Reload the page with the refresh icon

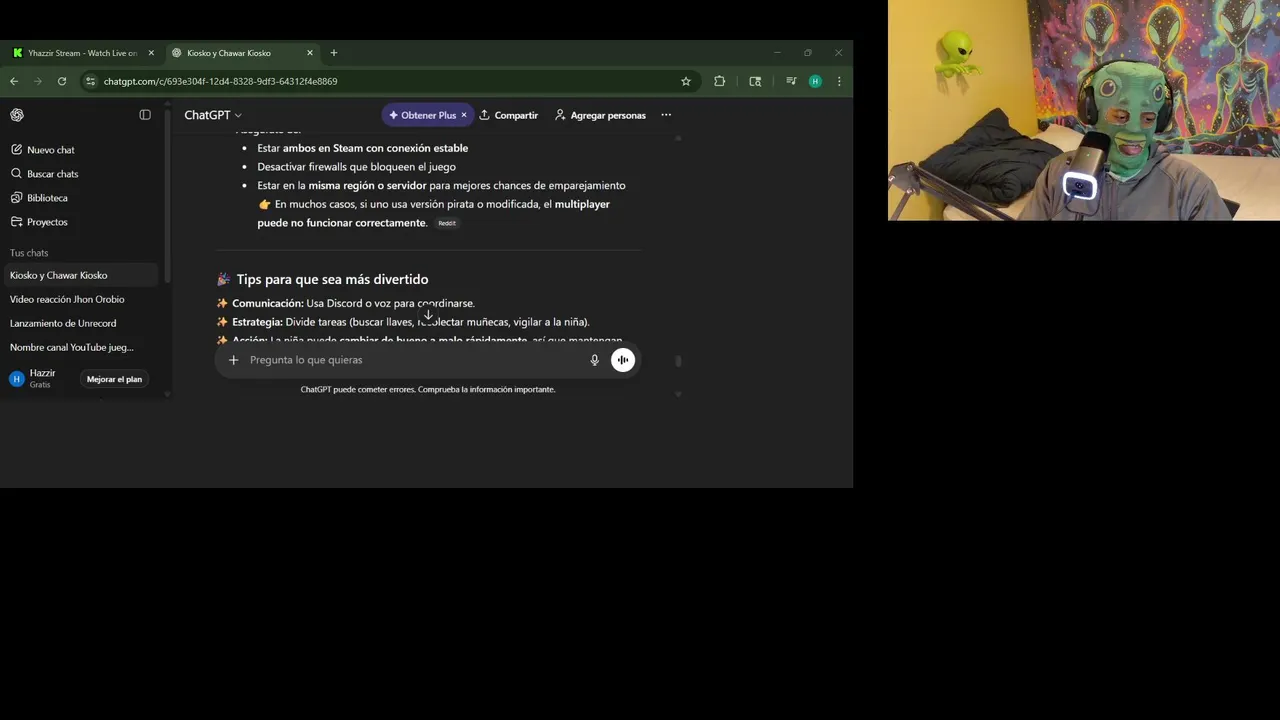62,81
